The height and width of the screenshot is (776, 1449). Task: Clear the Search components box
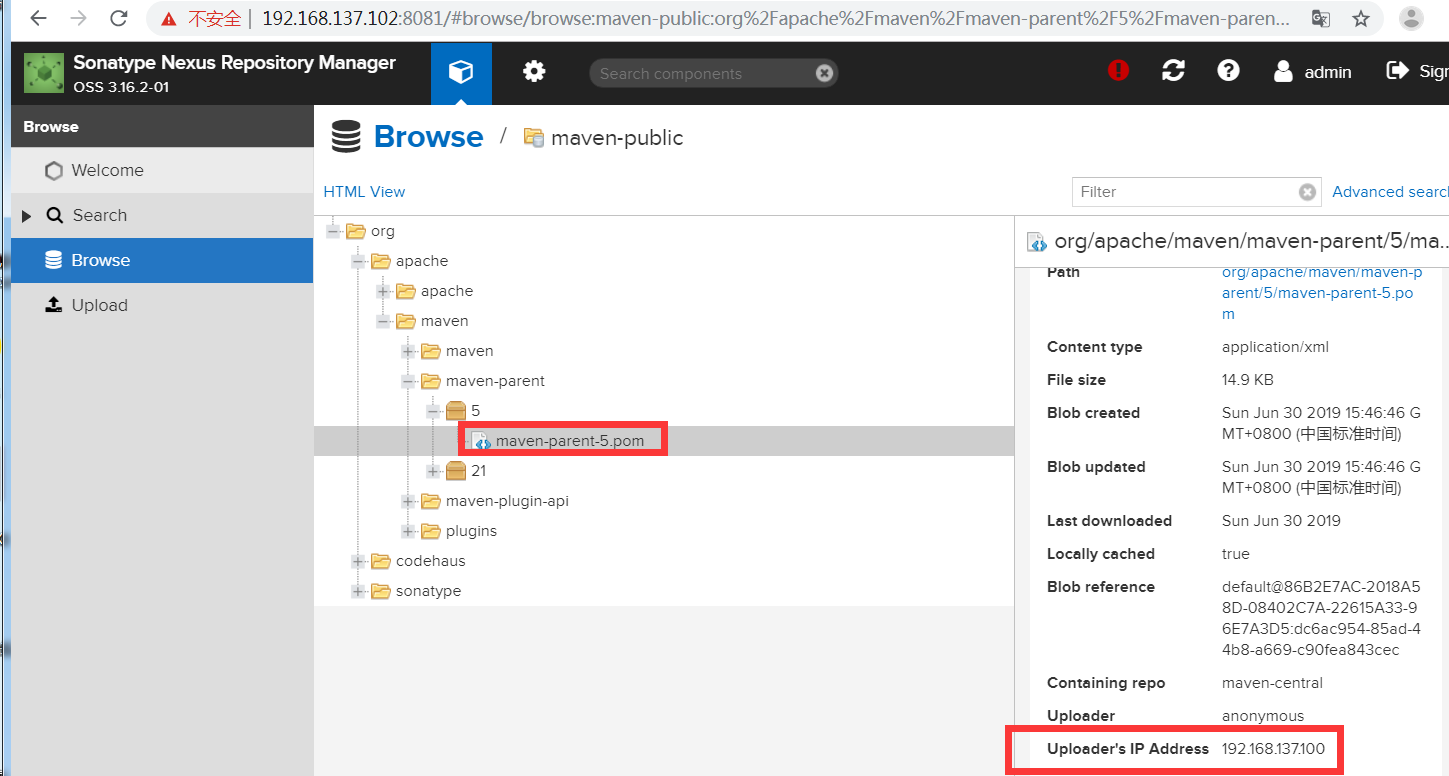[x=824, y=73]
